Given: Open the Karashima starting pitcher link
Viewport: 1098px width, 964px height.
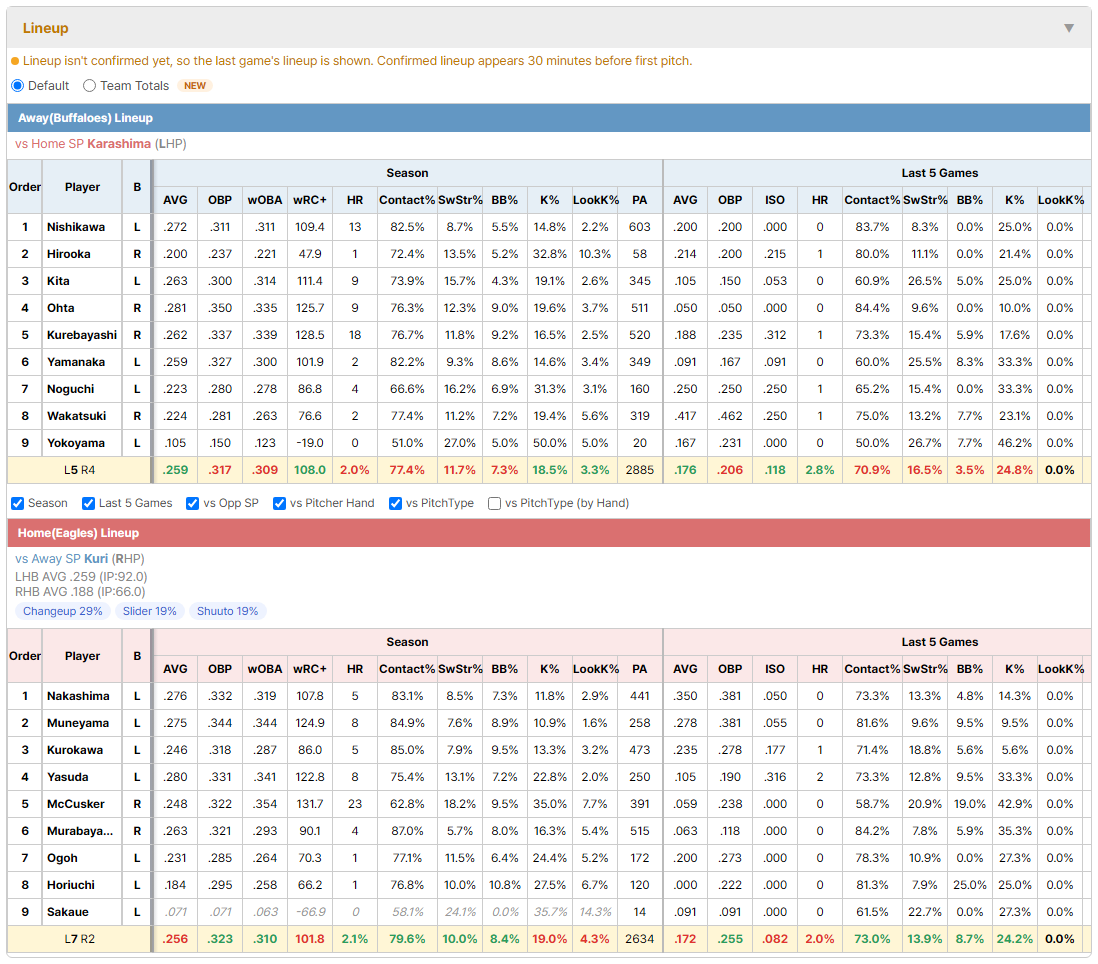Looking at the screenshot, I should 119,144.
